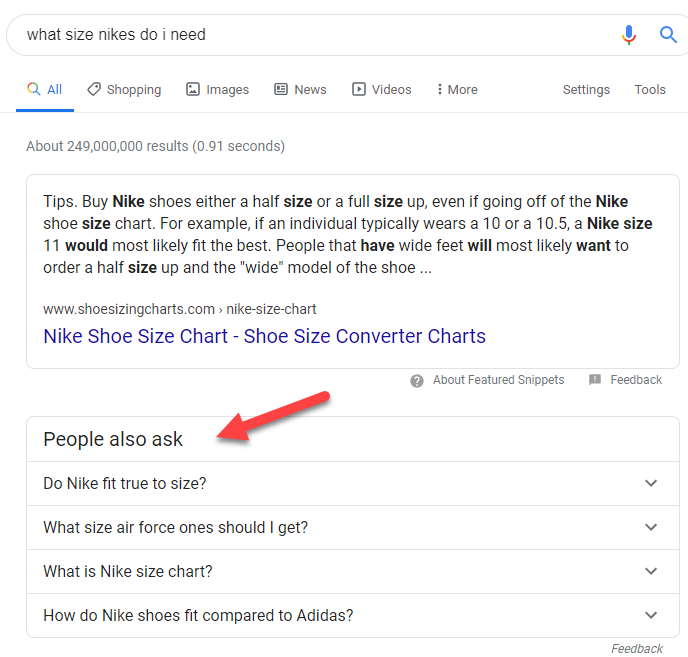The image size is (688, 657).
Task: Click the italic Feedback link below questions
Action: (637, 649)
